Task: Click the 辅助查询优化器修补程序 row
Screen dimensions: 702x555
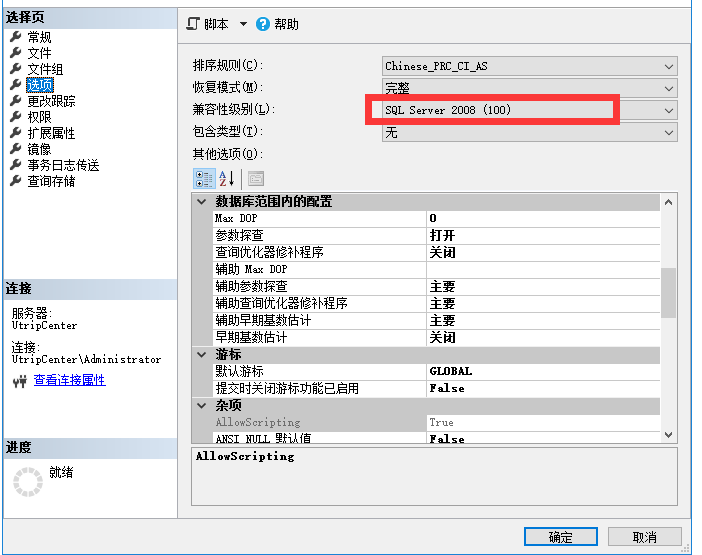Action: point(437,303)
